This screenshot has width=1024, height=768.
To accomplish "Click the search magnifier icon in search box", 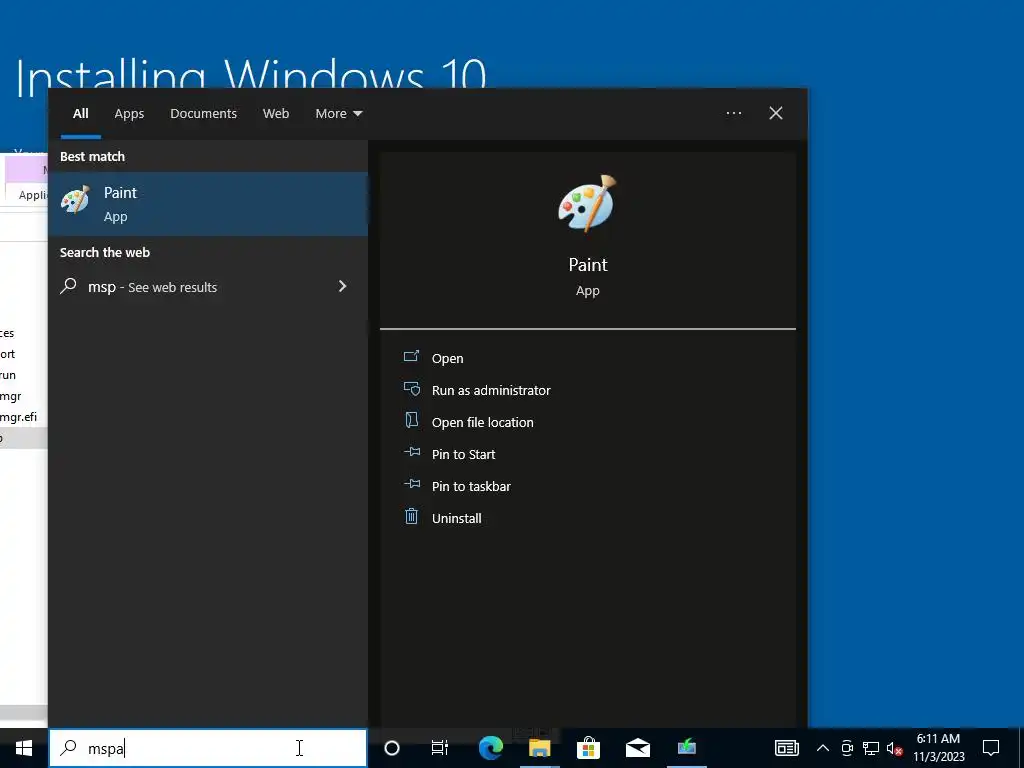I will tap(69, 748).
